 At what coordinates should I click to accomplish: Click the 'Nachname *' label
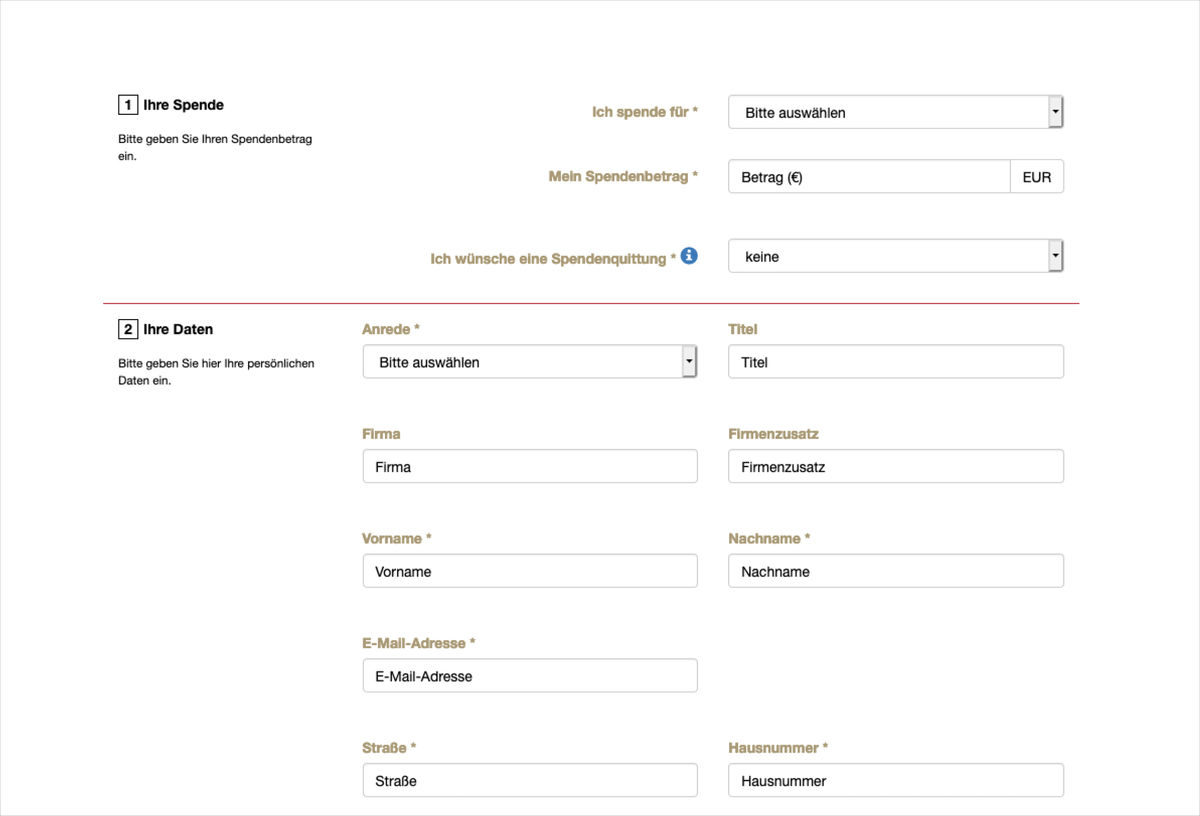coord(769,538)
